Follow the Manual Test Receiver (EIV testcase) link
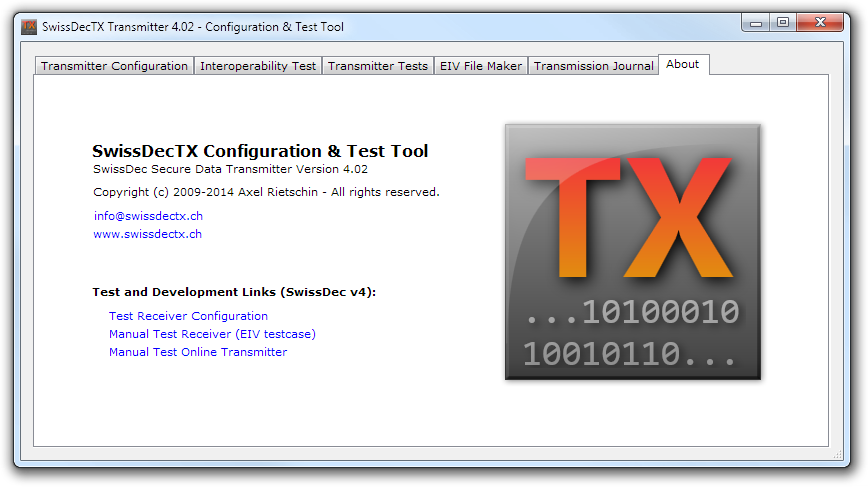Screen dimensions: 868x487 (x=212, y=334)
